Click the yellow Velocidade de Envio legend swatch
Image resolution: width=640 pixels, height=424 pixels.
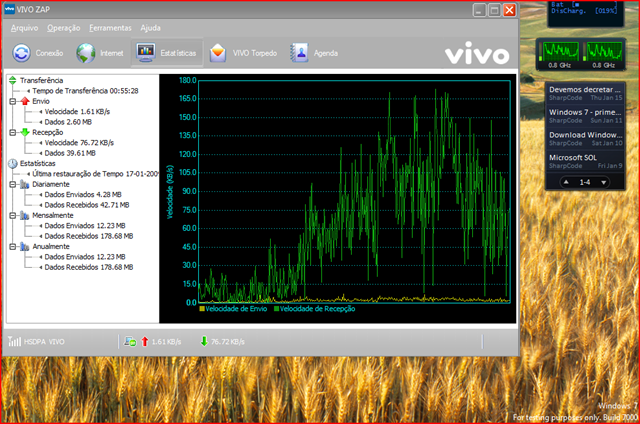[x=202, y=309]
